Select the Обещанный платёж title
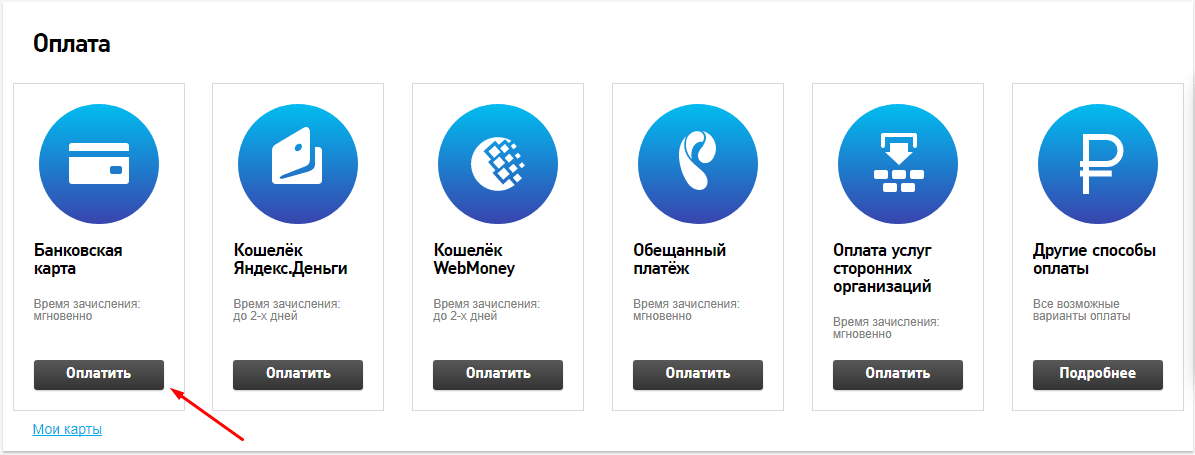This screenshot has height=455, width=1195. pos(679,260)
